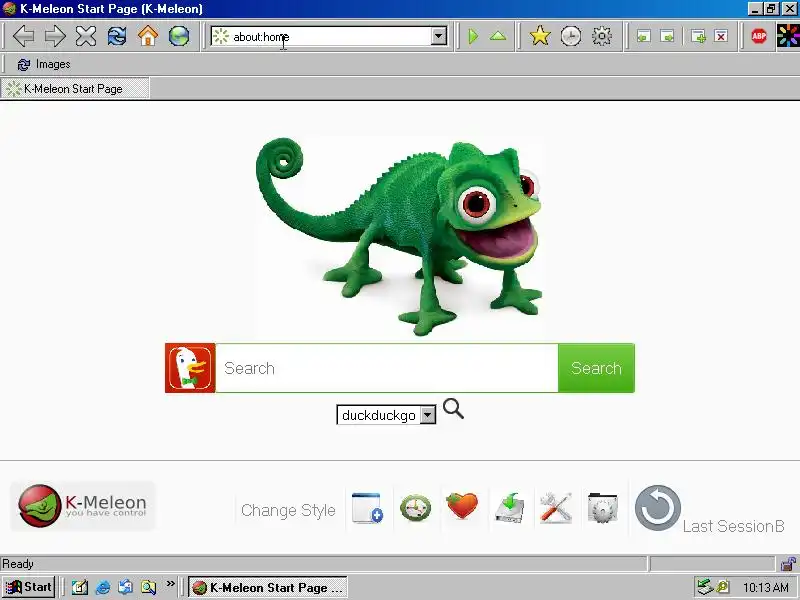Expand the URL bar dropdown arrow
Viewport: 800px width, 600px height.
click(x=438, y=36)
